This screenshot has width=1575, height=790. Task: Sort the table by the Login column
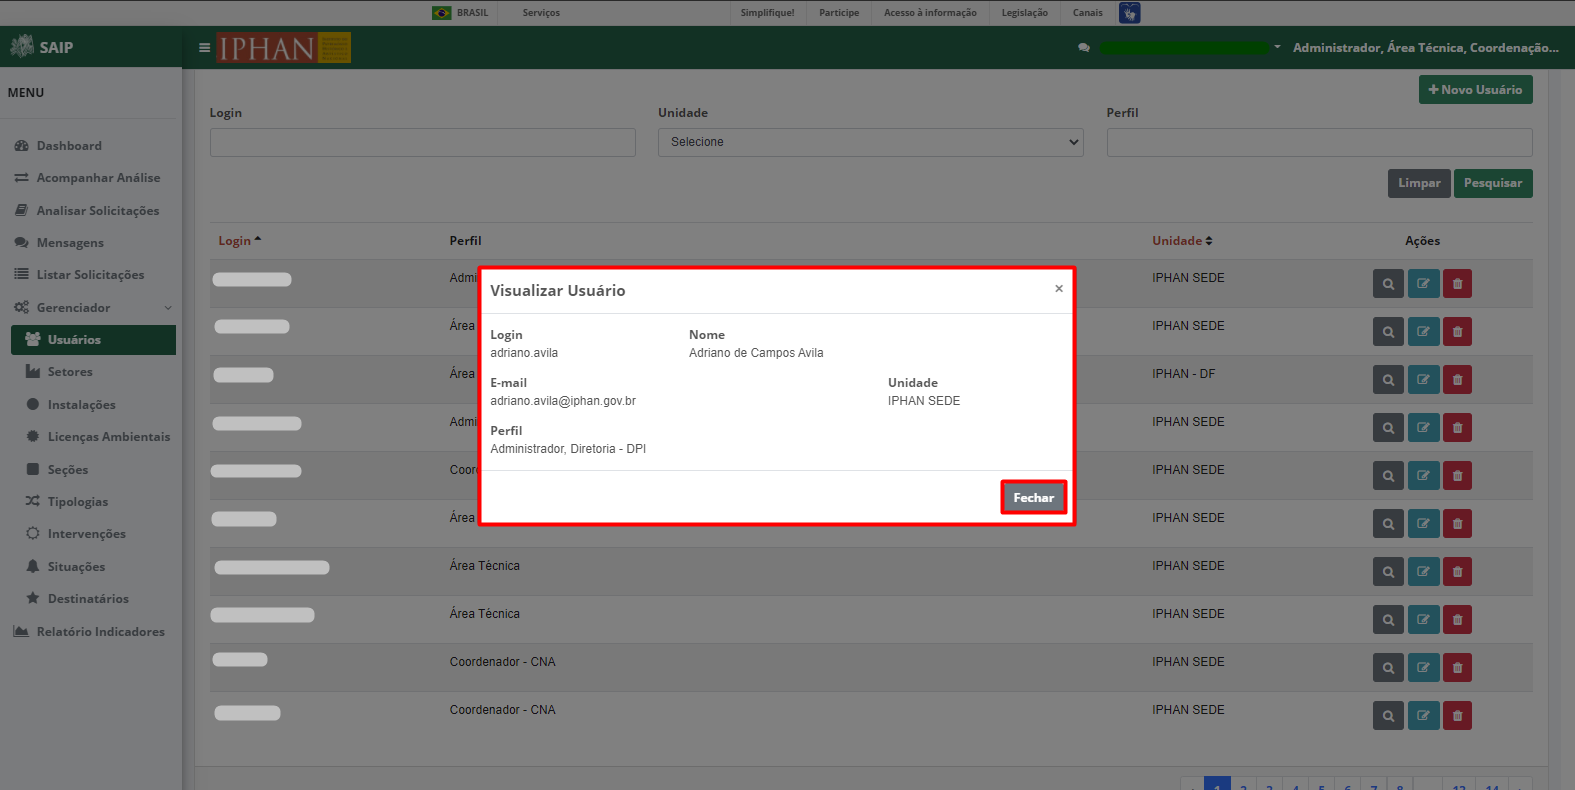(x=240, y=241)
